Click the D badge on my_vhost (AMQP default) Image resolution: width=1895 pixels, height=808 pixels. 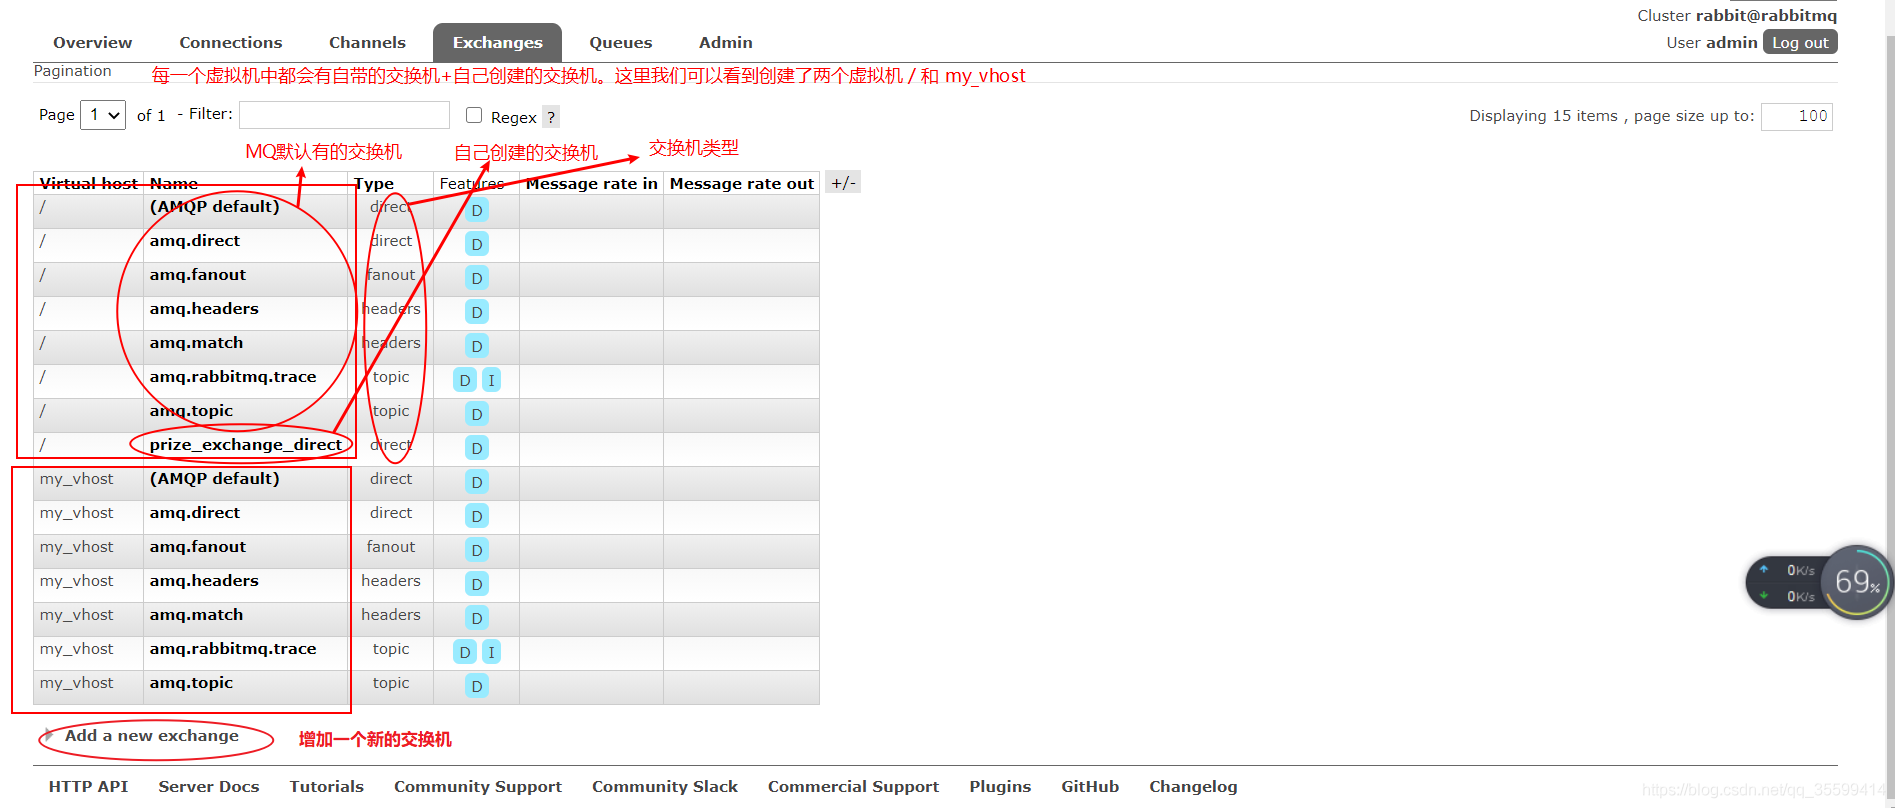pyautogui.click(x=477, y=482)
